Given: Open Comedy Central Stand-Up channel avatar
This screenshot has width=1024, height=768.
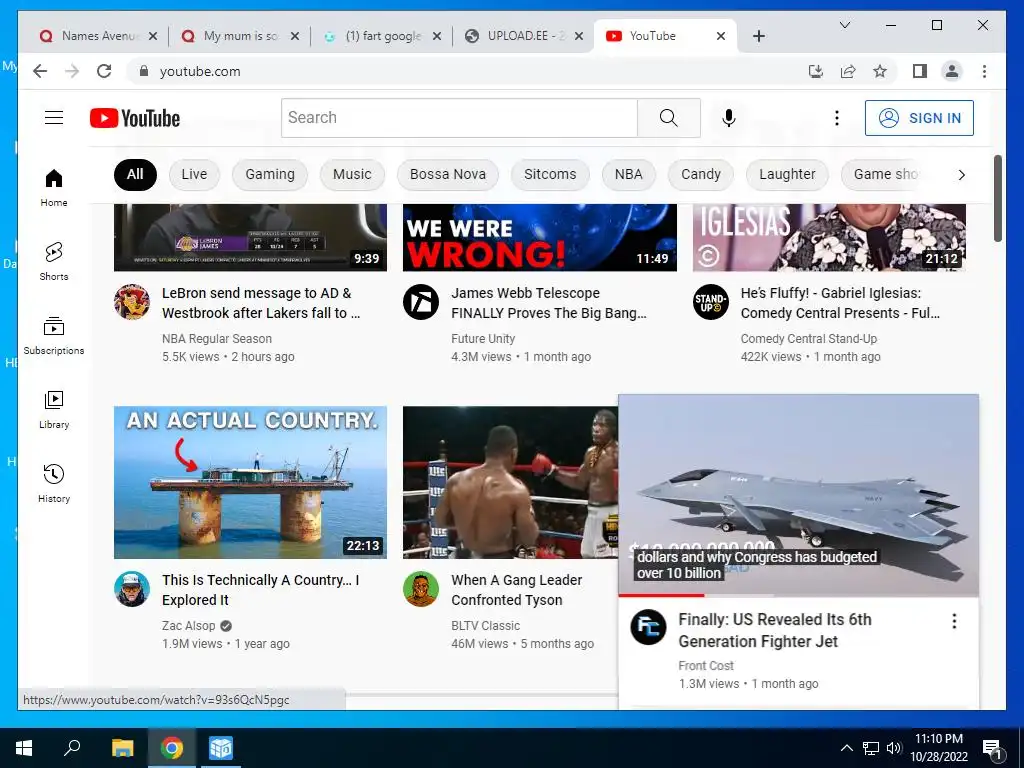Looking at the screenshot, I should pos(711,302).
